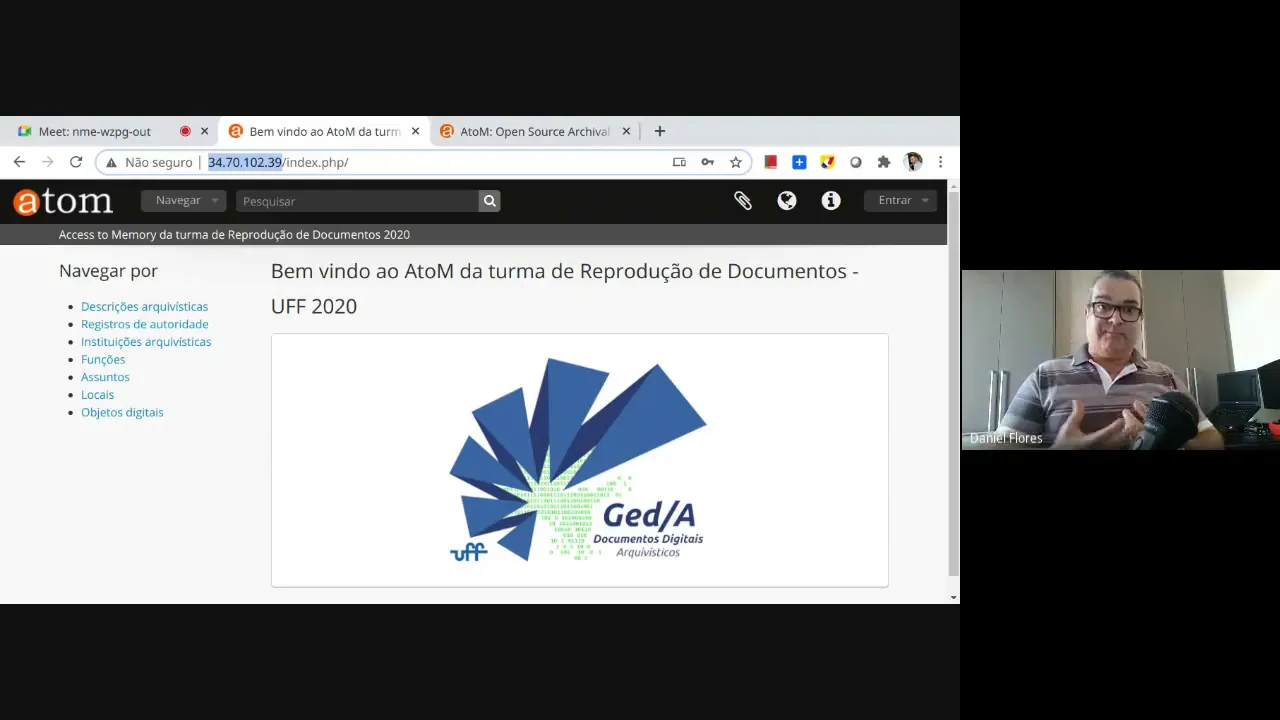Open the Assuntos link
The height and width of the screenshot is (720, 1280).
105,377
